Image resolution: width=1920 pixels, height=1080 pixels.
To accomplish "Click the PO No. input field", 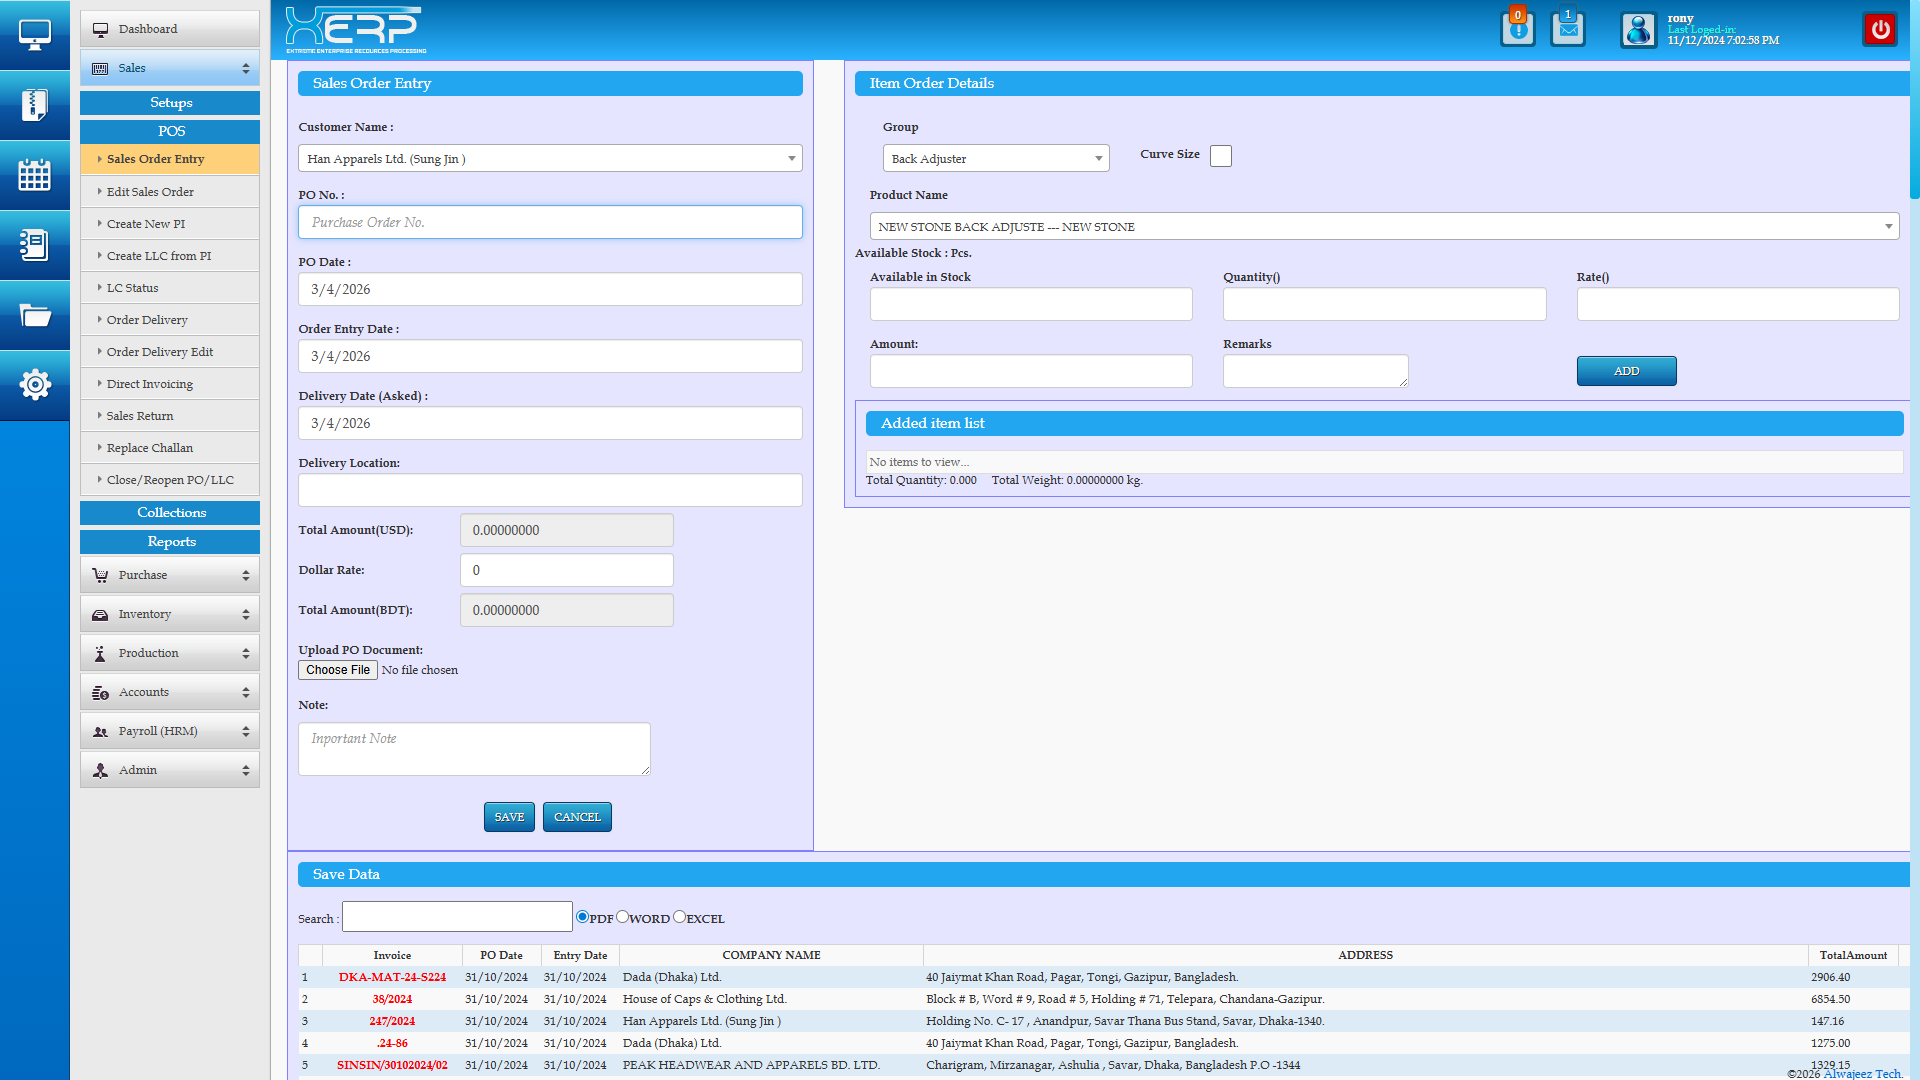I will pos(550,222).
